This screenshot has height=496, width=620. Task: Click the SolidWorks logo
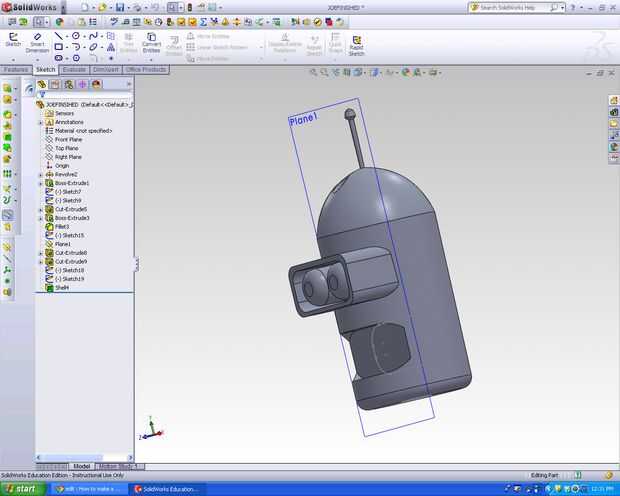coord(29,7)
